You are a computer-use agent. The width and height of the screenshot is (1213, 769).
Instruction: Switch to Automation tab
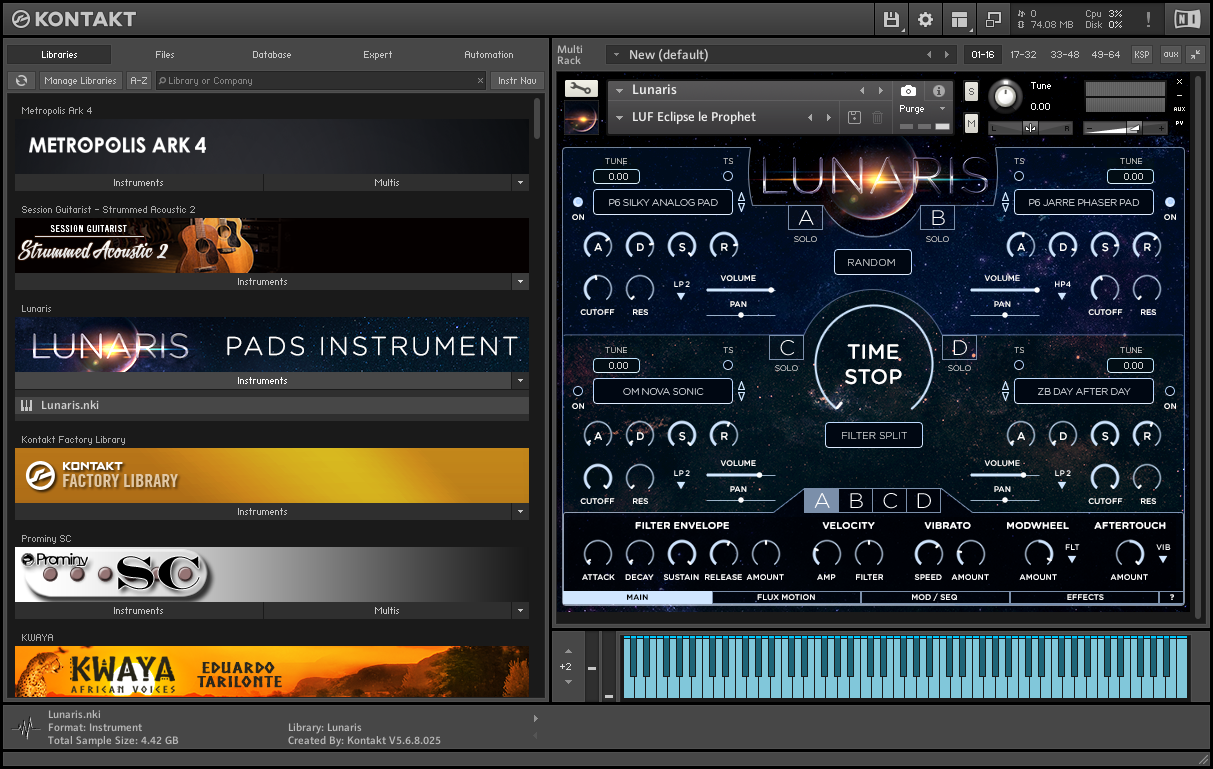pyautogui.click(x=488, y=55)
